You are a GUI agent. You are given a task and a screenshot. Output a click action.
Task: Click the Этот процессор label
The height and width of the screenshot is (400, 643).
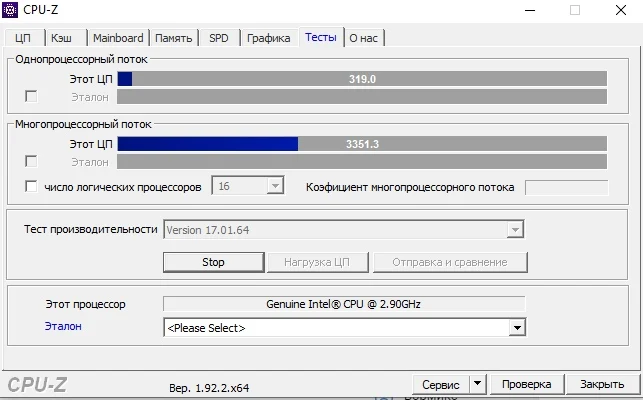[85, 304]
